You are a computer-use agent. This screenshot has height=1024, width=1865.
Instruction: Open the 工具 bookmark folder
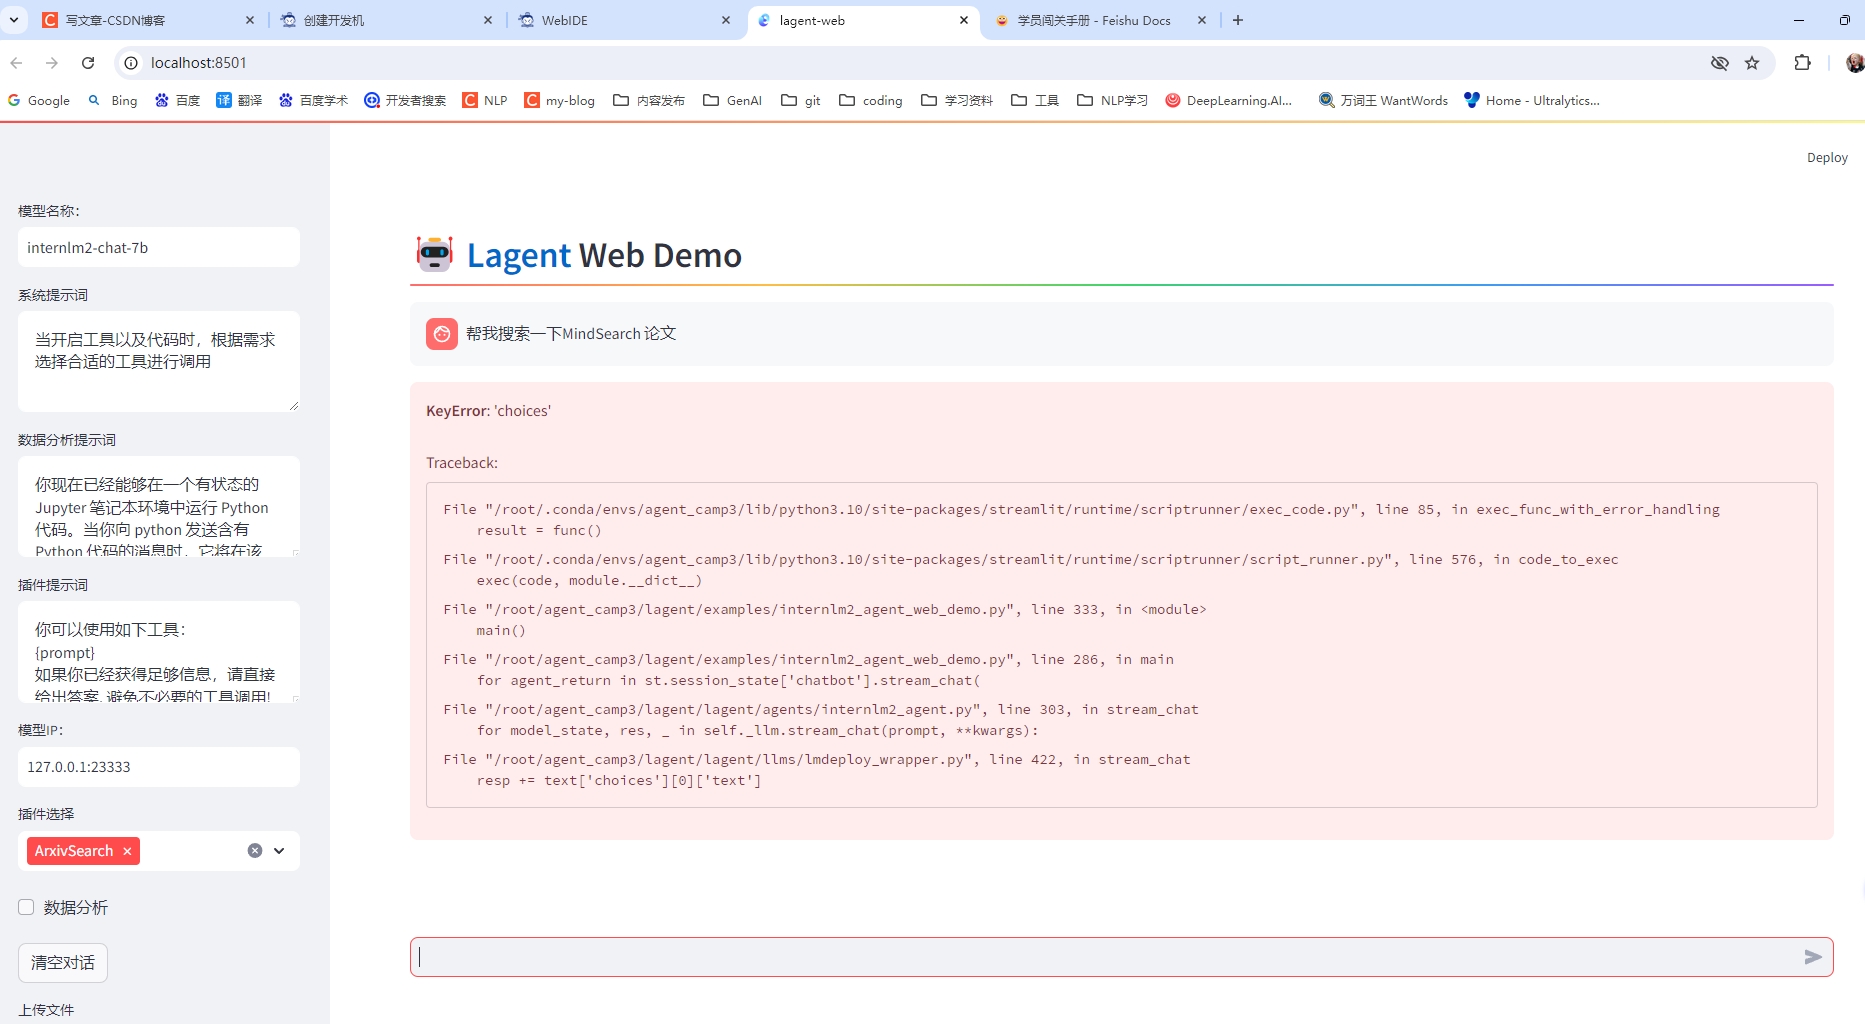pos(1035,100)
